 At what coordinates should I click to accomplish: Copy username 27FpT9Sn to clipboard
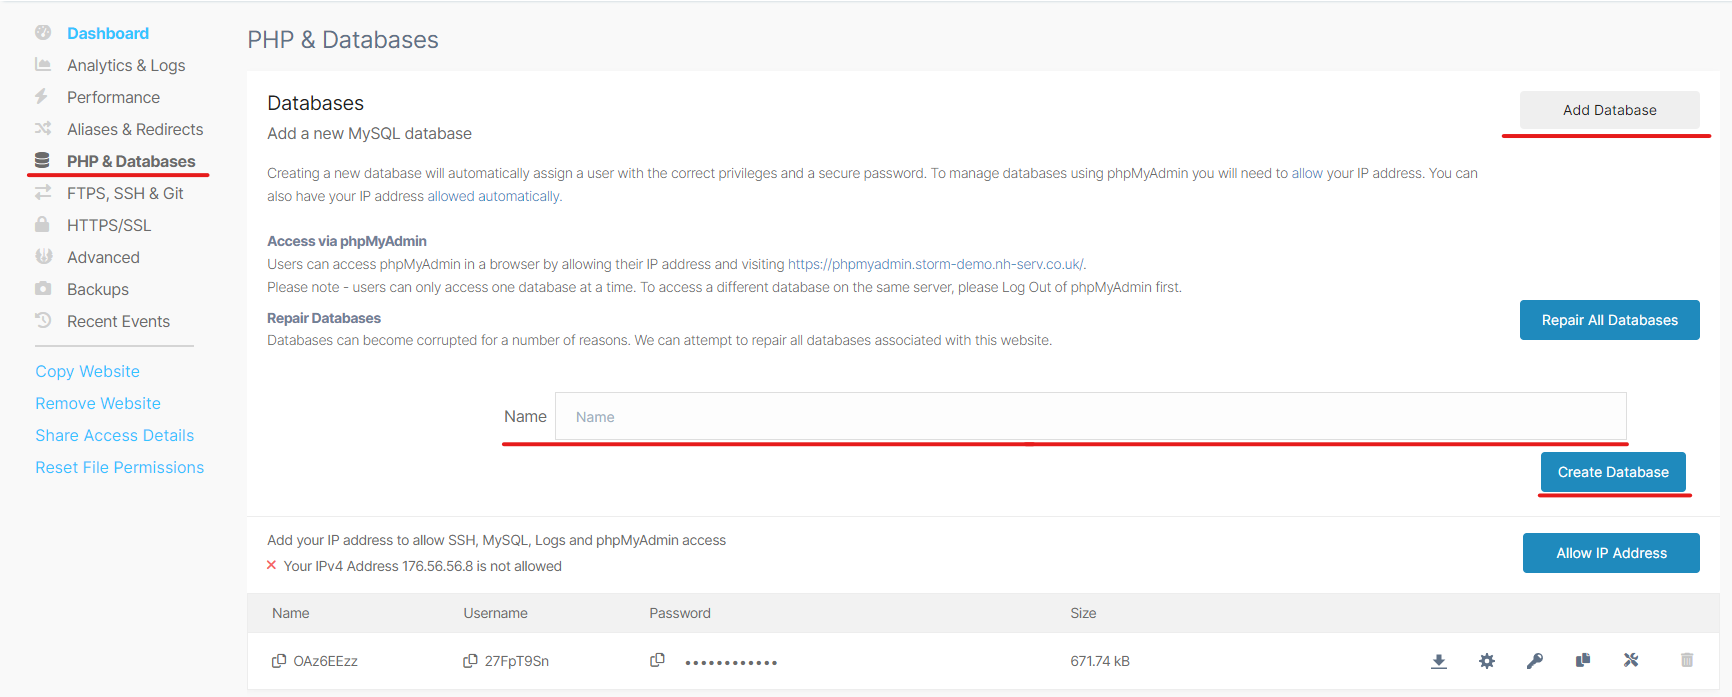tap(470, 661)
